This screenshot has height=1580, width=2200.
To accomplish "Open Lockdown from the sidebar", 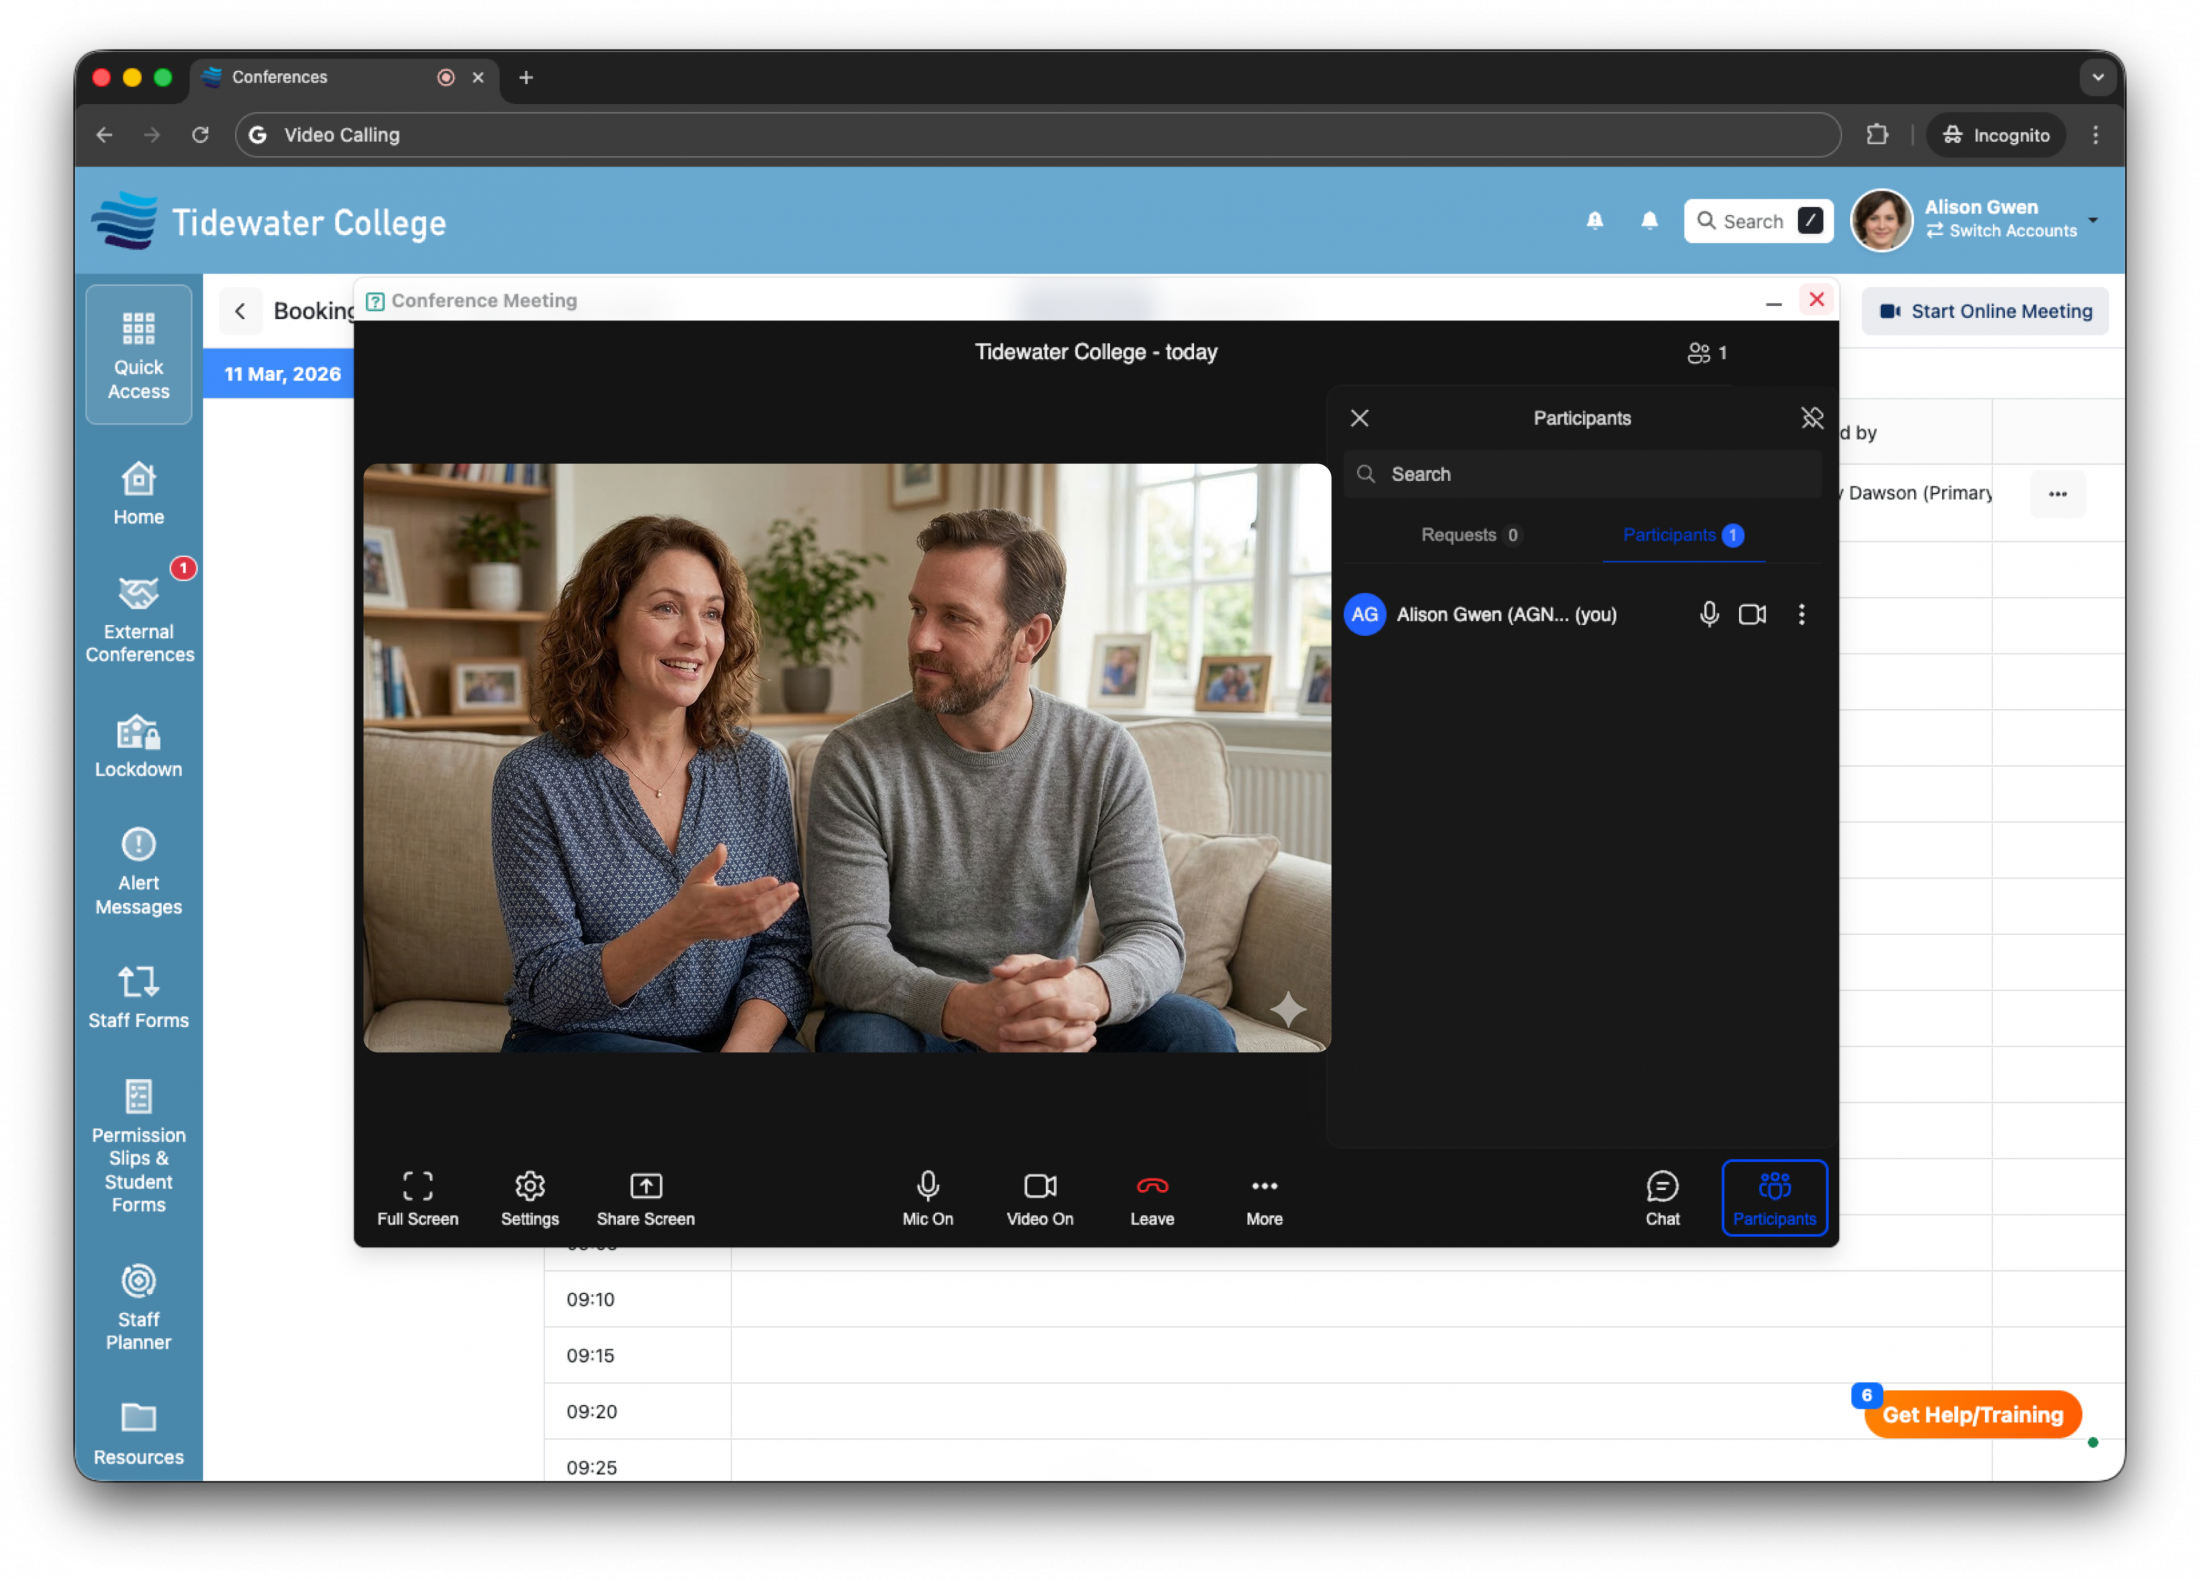I will 139,746.
